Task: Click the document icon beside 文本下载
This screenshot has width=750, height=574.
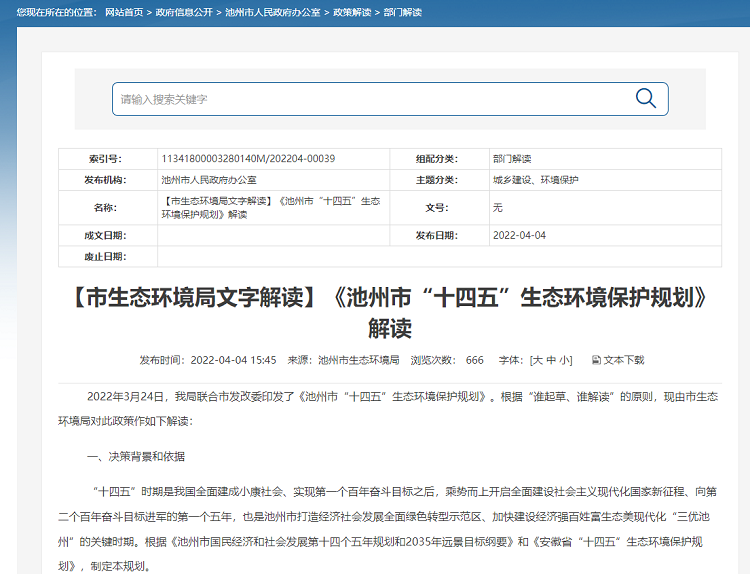Action: pos(596,360)
